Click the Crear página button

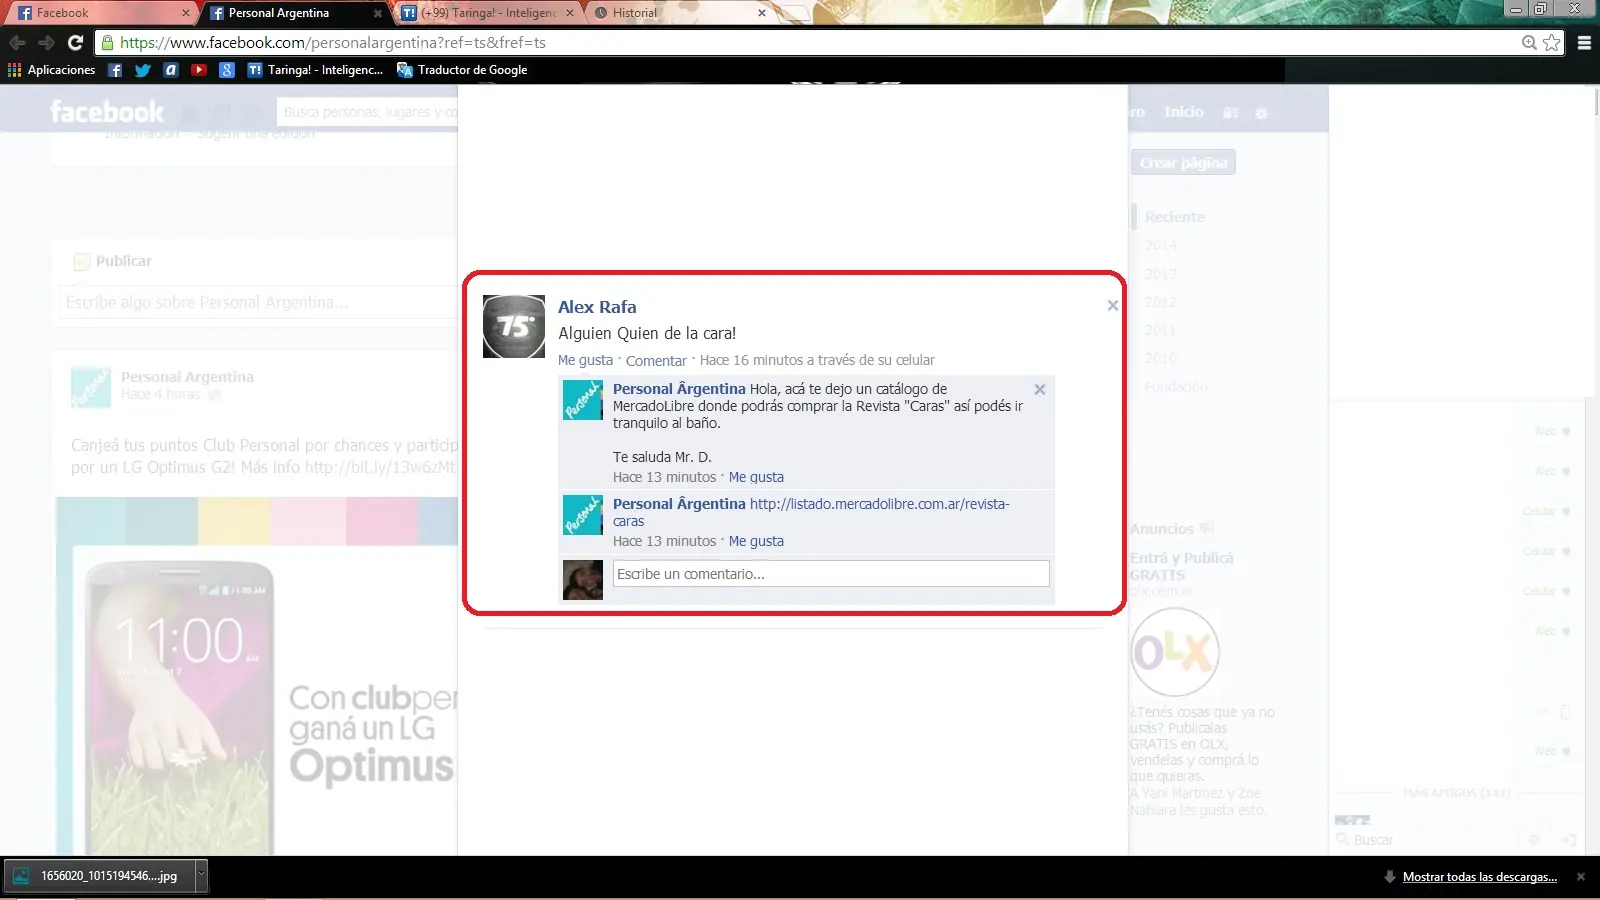click(1184, 163)
